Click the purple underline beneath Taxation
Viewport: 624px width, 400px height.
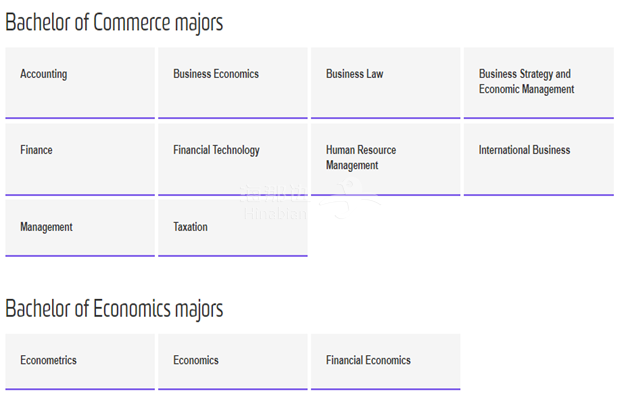tap(232, 256)
